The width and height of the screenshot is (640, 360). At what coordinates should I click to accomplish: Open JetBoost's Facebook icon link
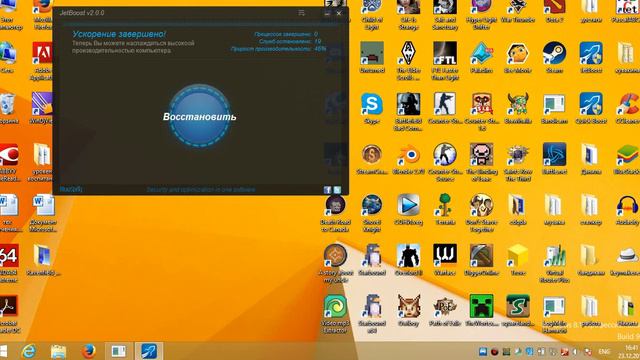point(327,190)
